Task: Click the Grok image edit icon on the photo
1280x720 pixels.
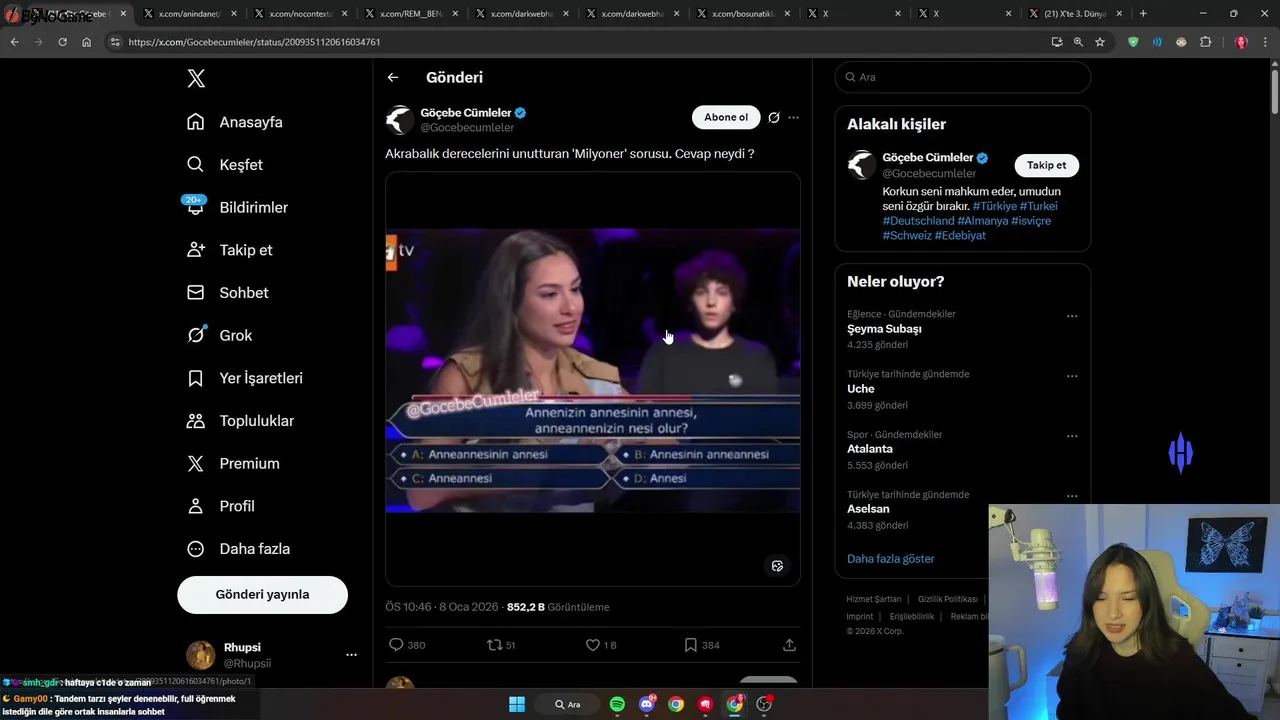Action: (x=777, y=566)
